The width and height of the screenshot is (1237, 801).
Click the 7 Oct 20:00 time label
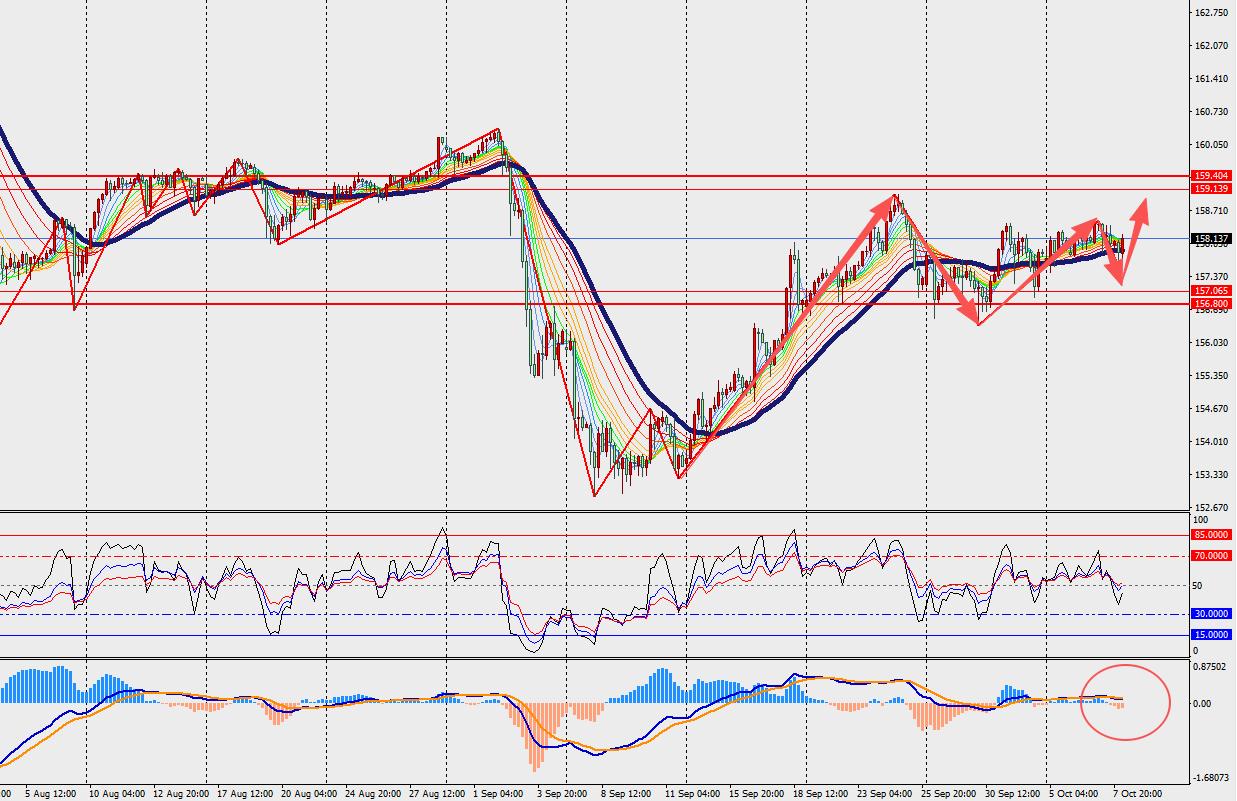pyautogui.click(x=1138, y=793)
